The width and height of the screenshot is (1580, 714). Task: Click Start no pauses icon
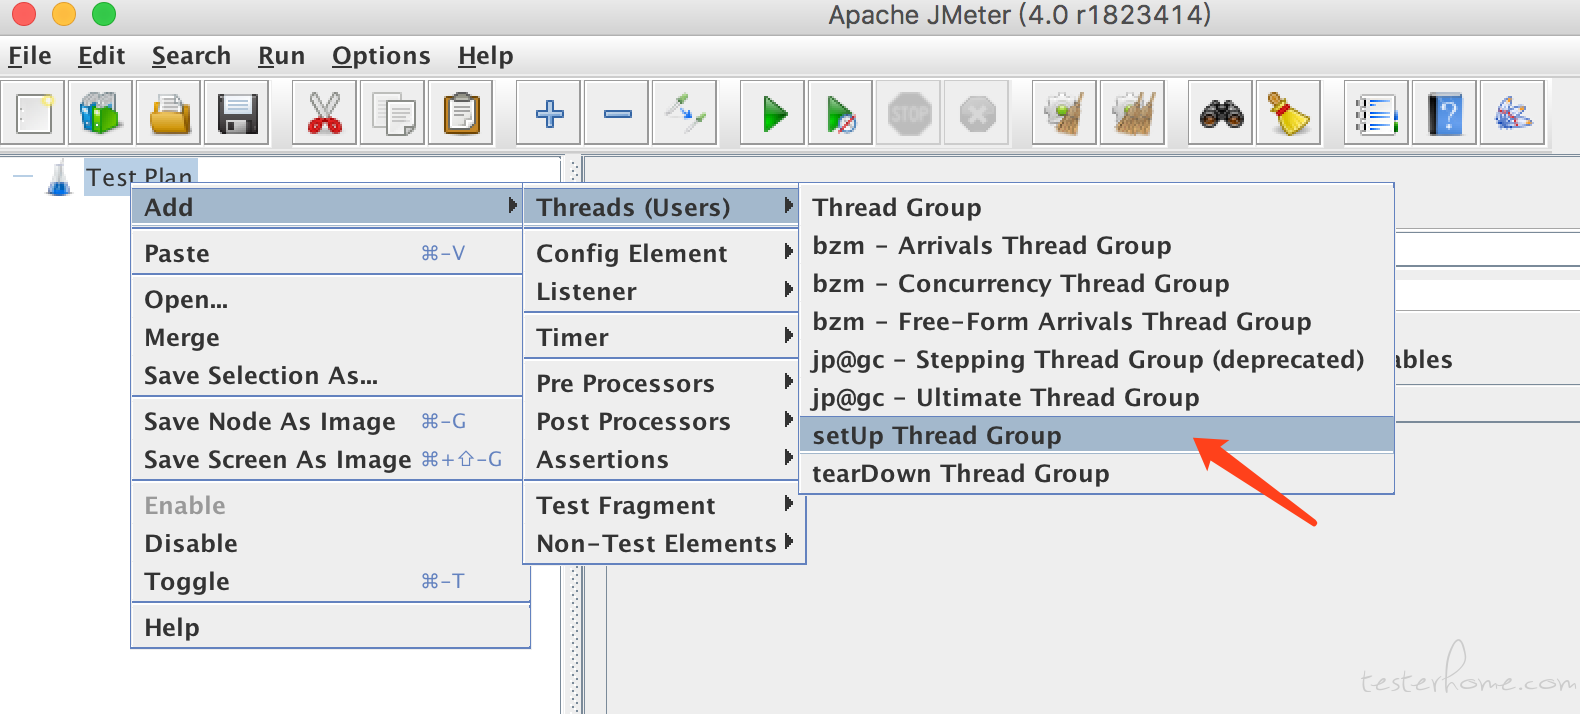point(841,113)
